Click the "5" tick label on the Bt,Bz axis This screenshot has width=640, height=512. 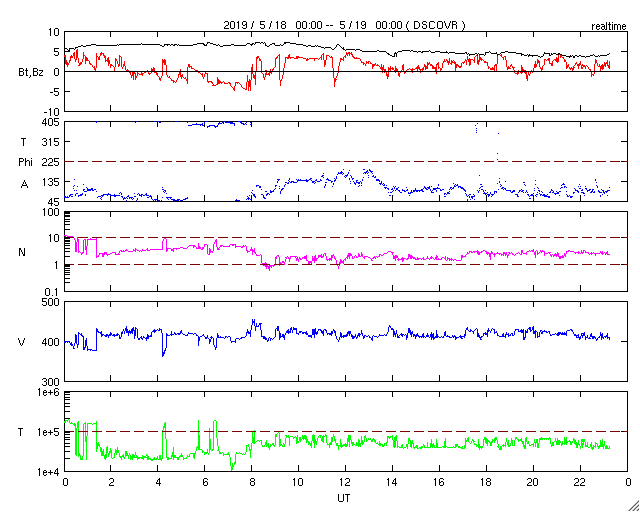57,51
